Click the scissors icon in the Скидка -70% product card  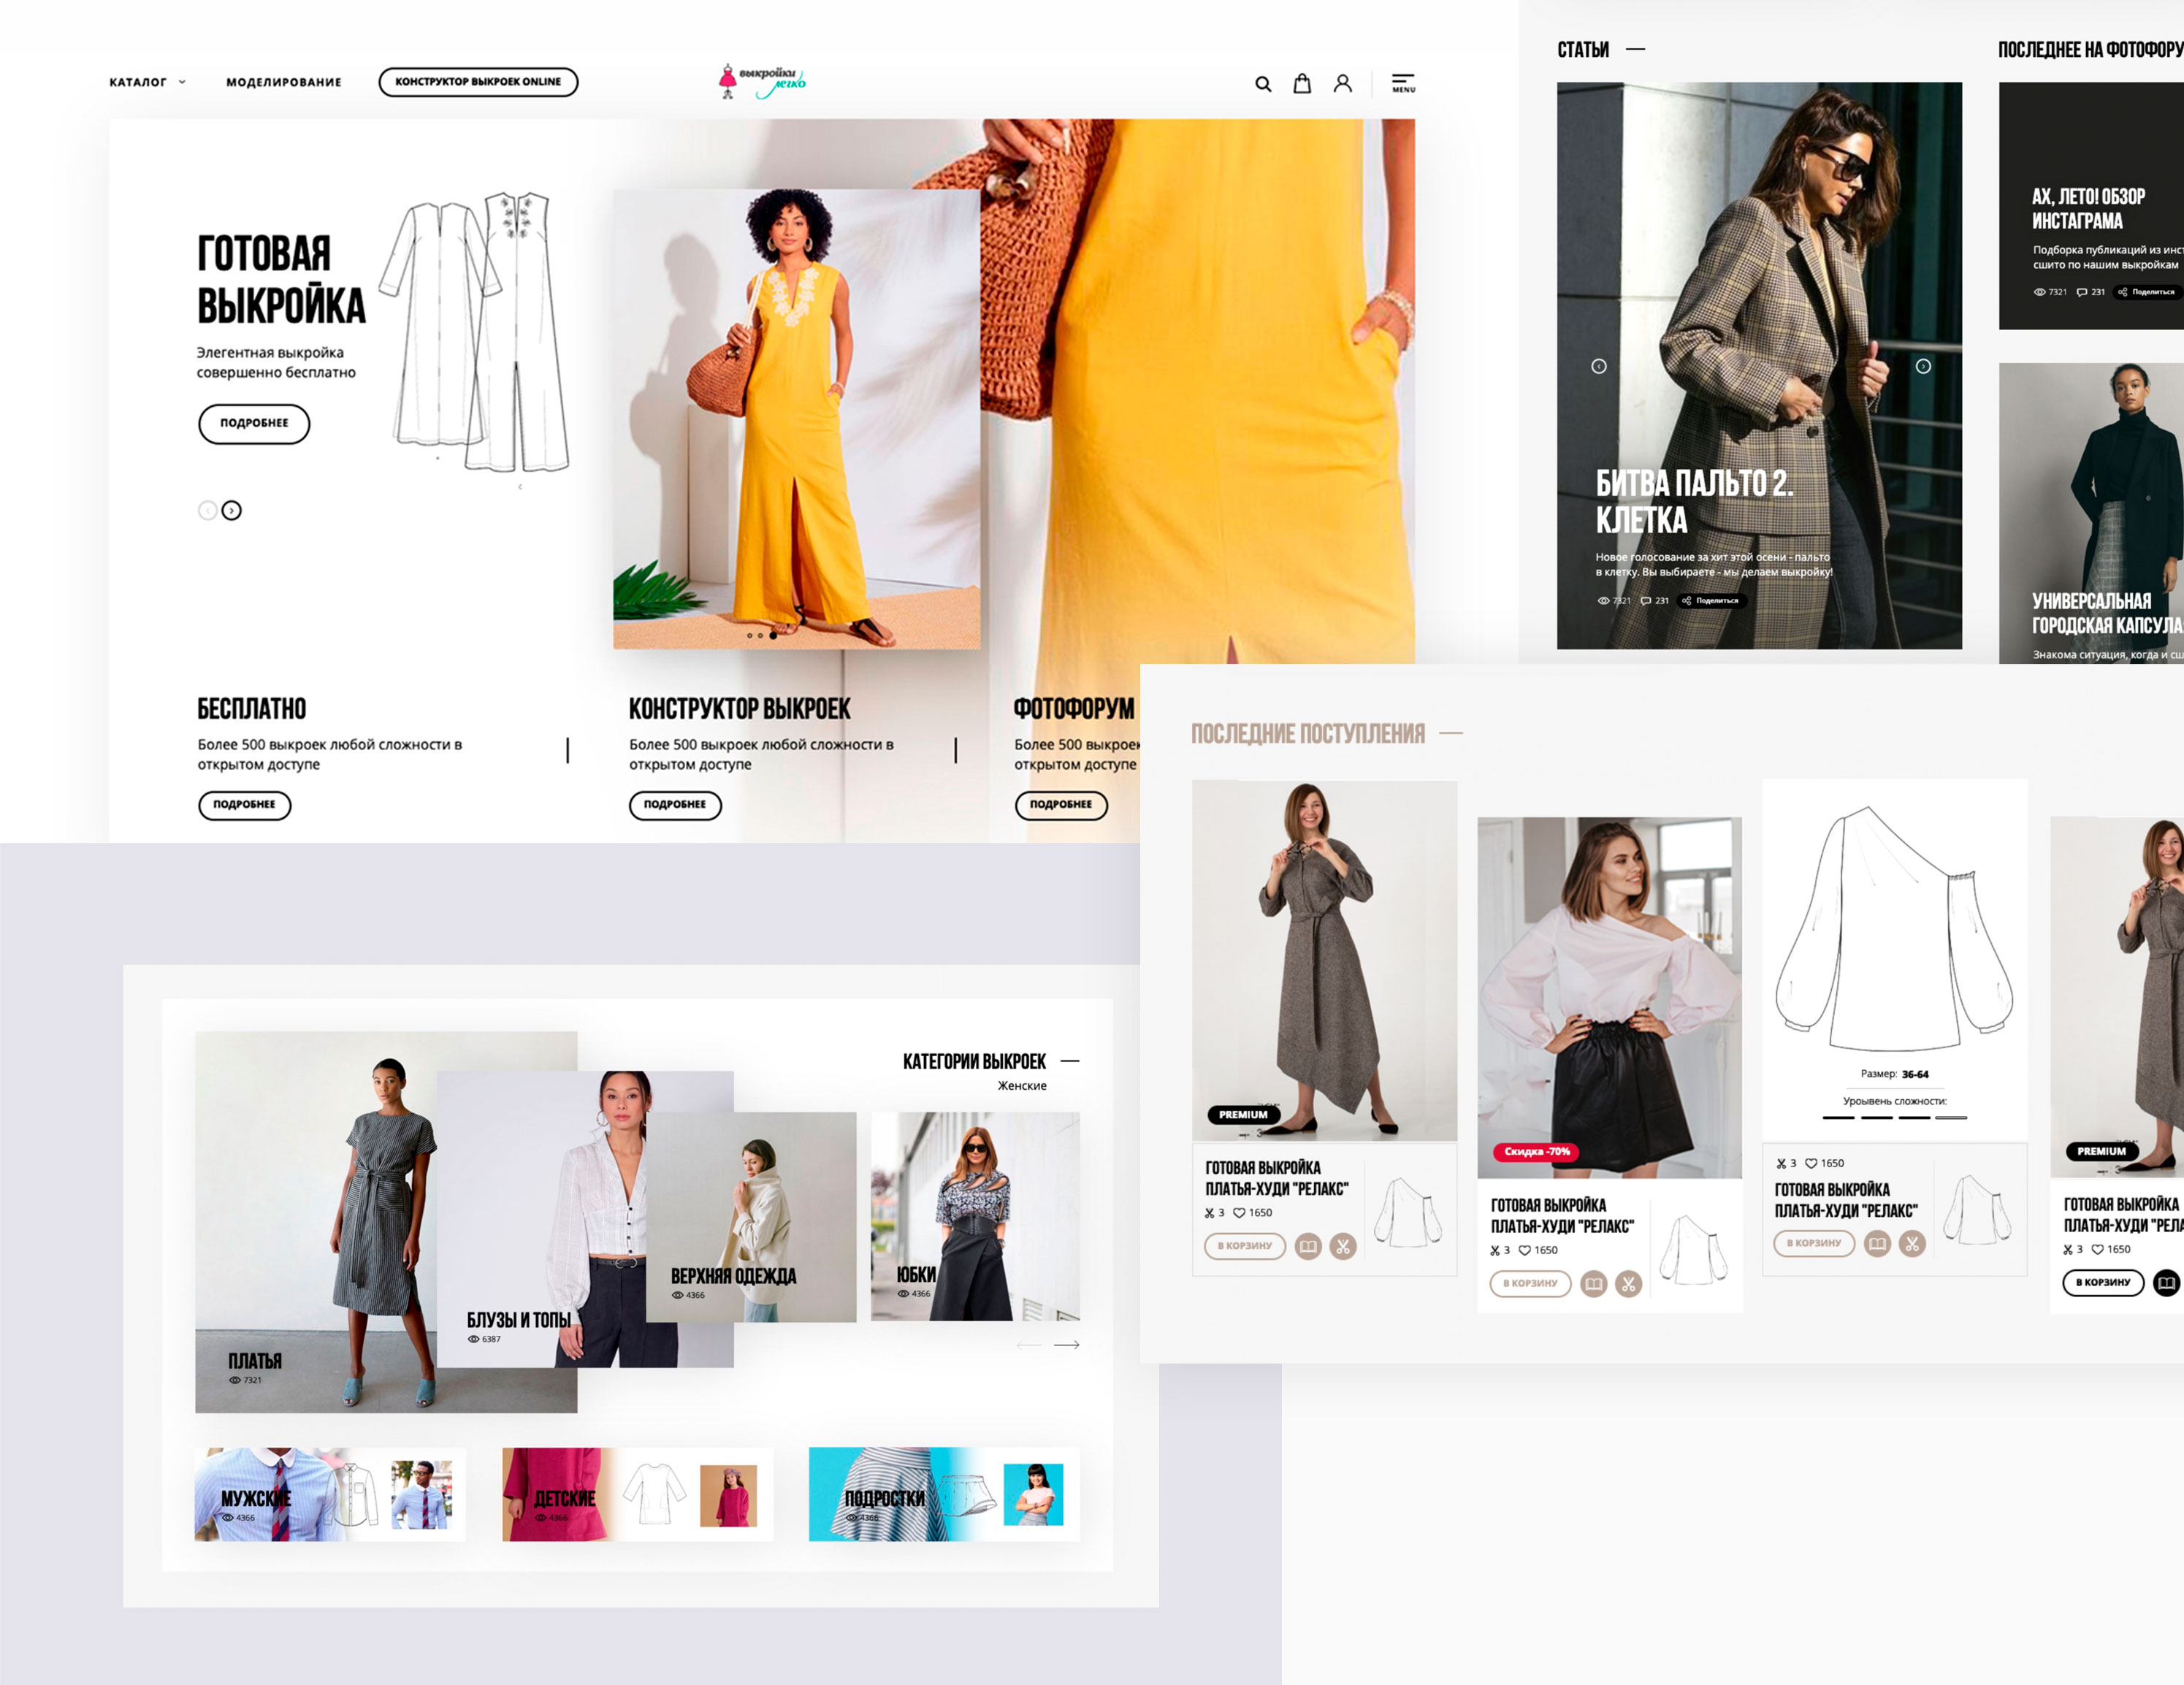coord(1628,1283)
